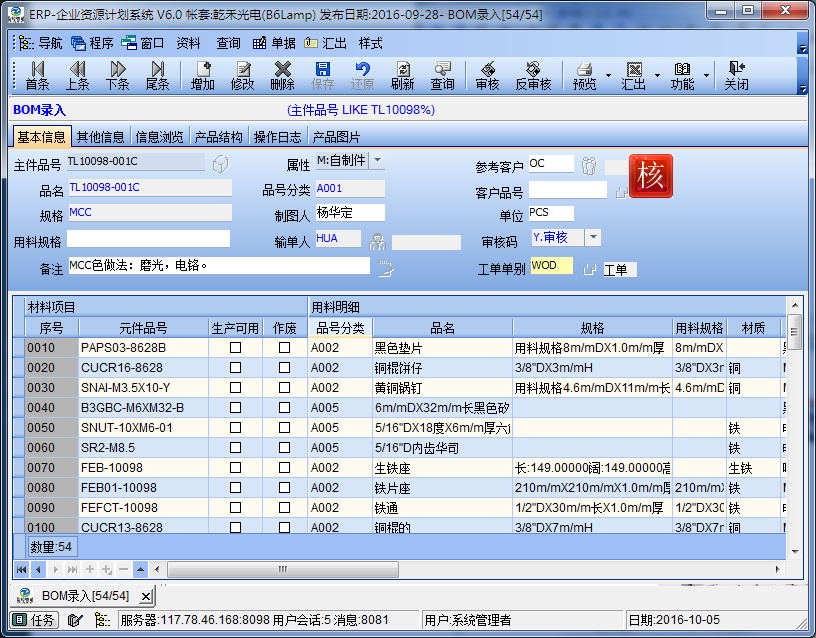
Task: Click the 汇出 (Export) toolbar icon
Action: 634,75
